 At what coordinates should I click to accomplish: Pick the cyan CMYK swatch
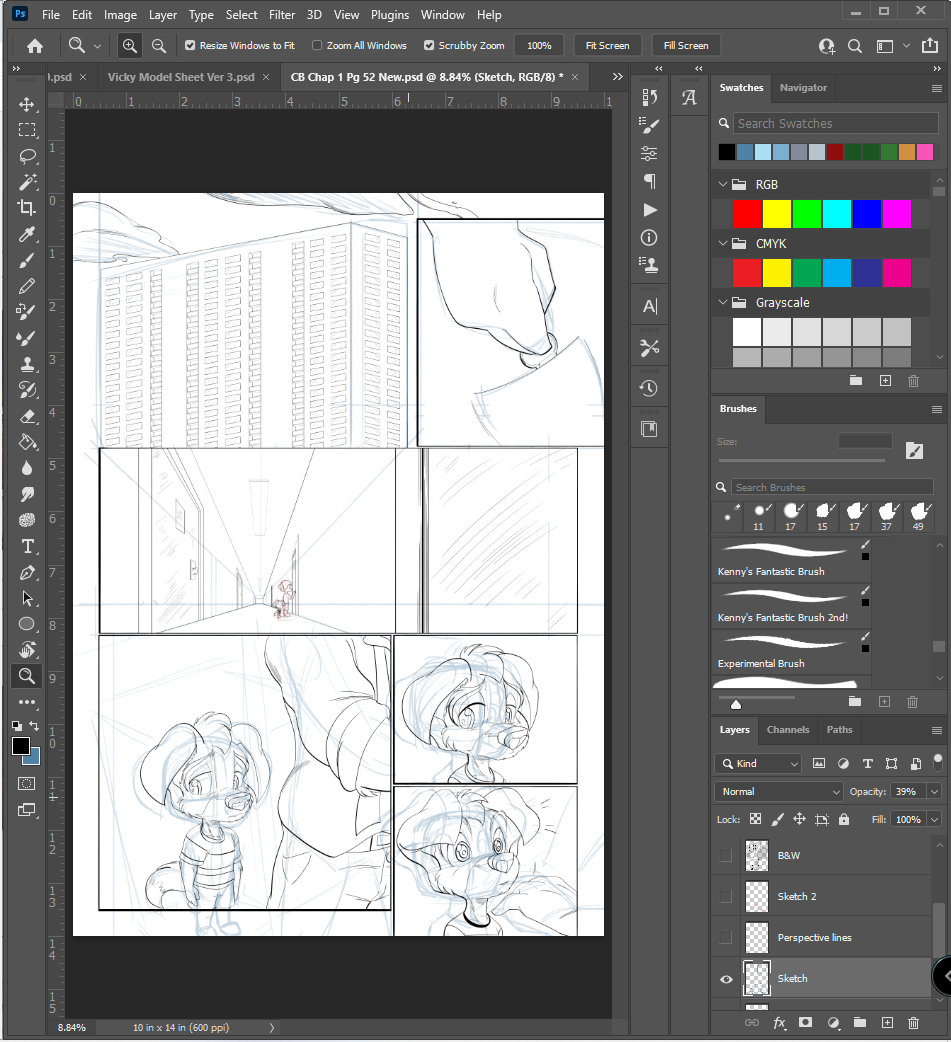(837, 272)
